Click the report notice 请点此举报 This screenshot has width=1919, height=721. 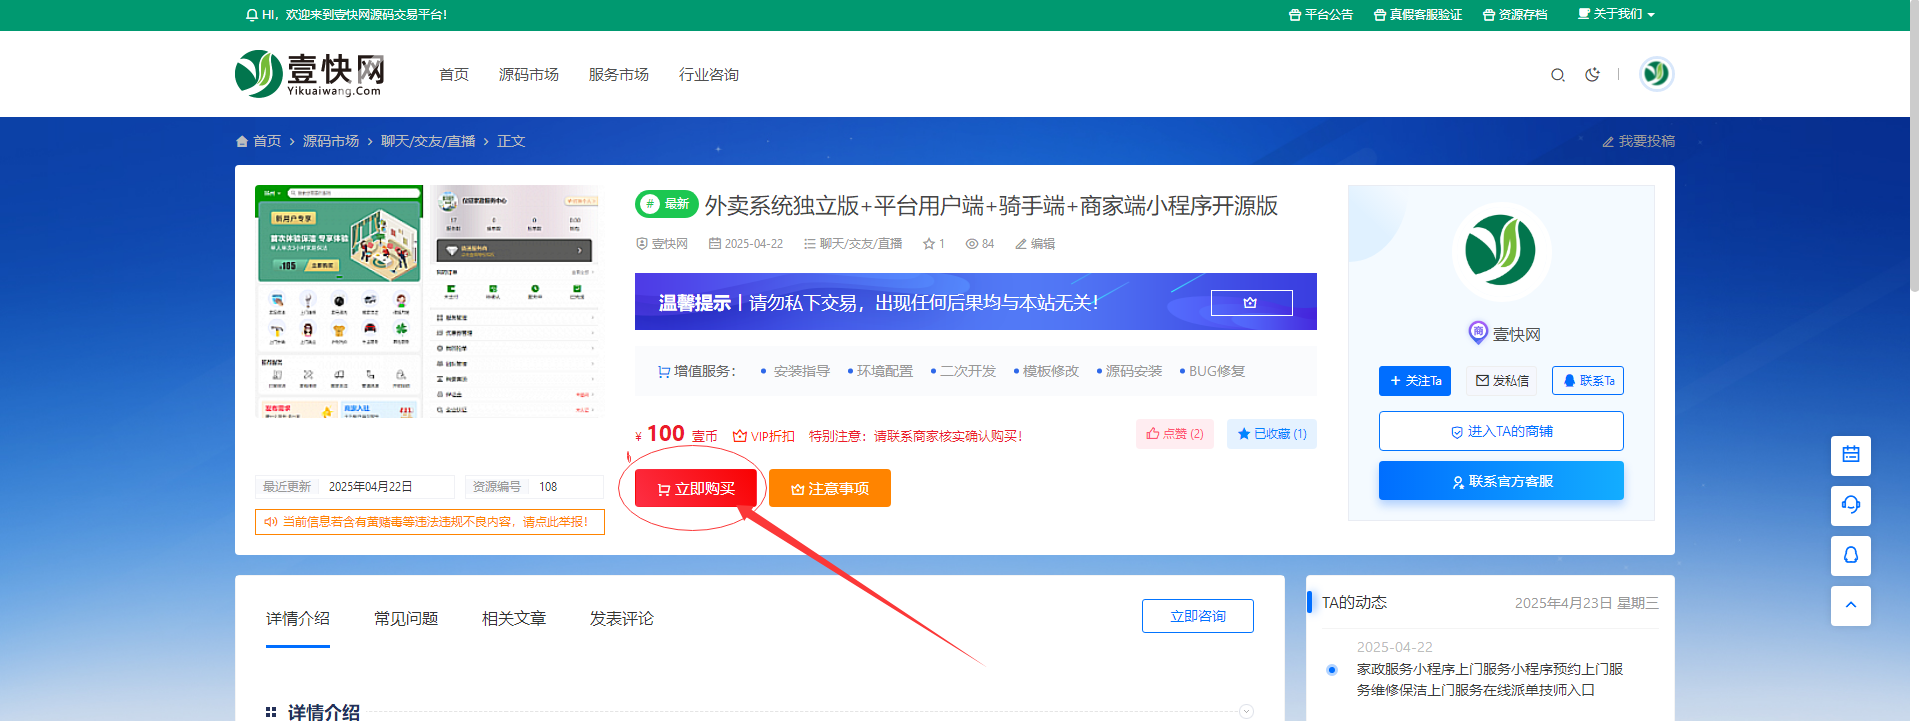coord(430,522)
